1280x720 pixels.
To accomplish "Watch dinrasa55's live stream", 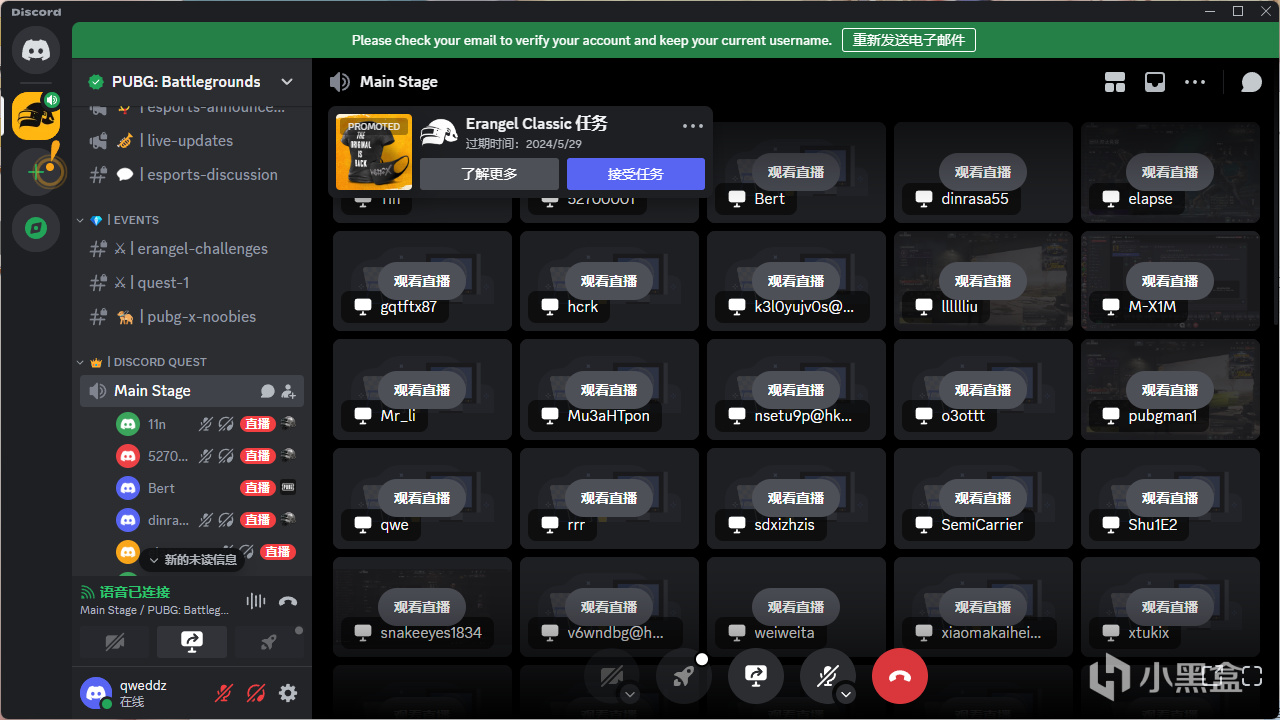I will (x=983, y=172).
